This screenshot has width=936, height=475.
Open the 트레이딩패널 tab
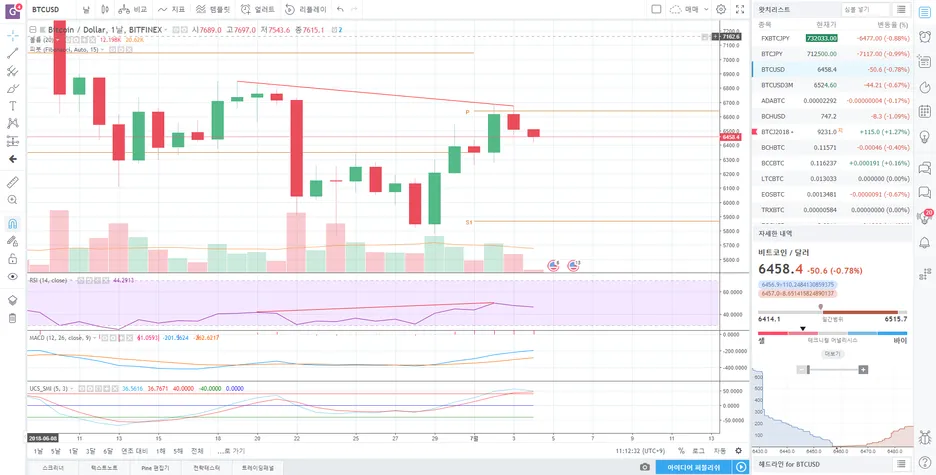[257, 467]
